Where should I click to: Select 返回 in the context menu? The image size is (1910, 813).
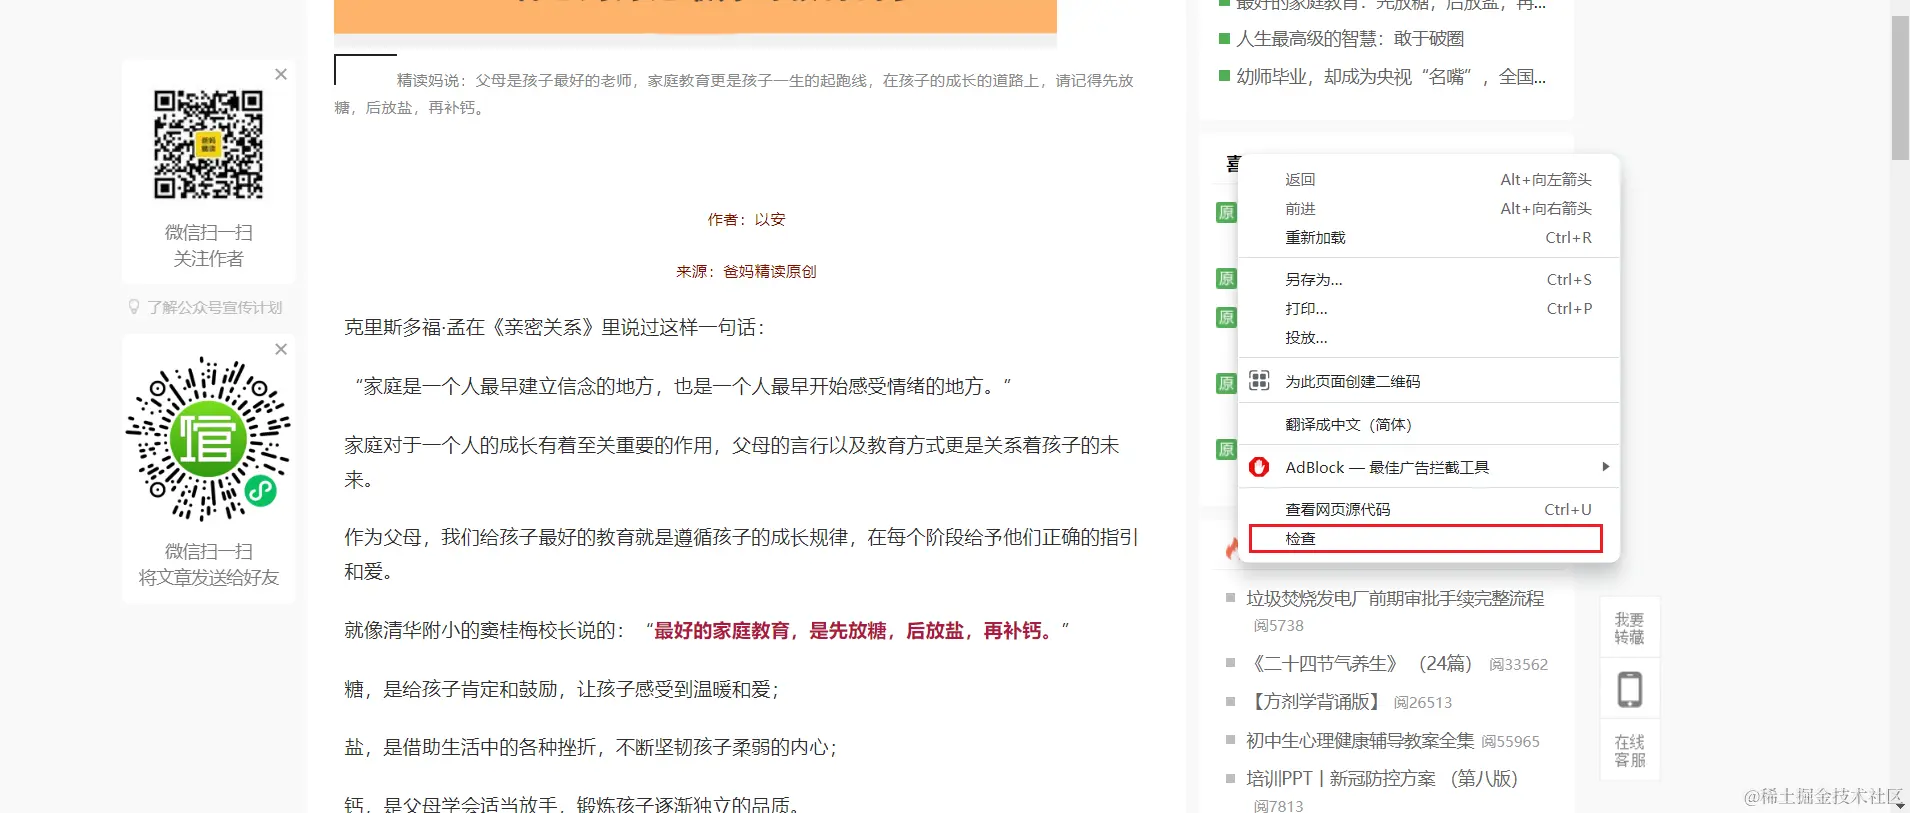click(1429, 179)
